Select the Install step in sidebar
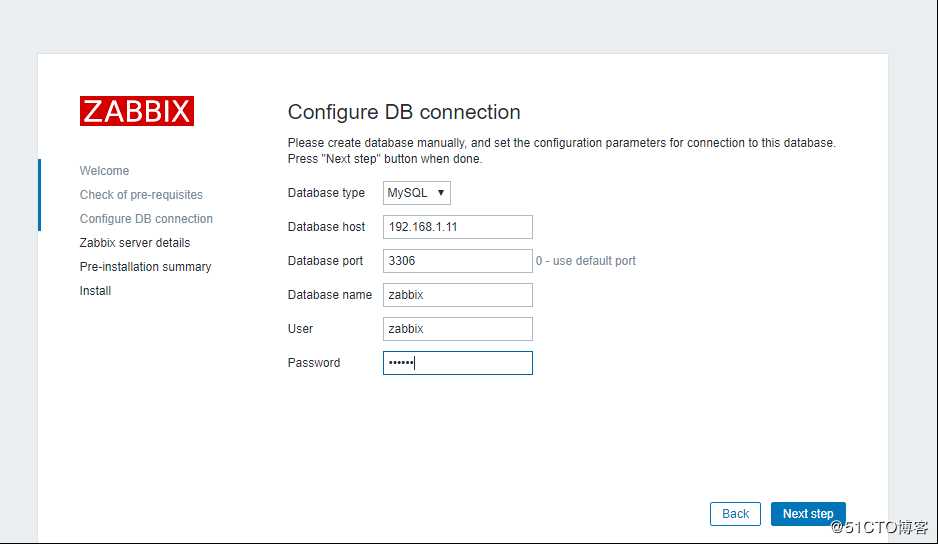Screen dimensions: 938x544 tap(95, 290)
